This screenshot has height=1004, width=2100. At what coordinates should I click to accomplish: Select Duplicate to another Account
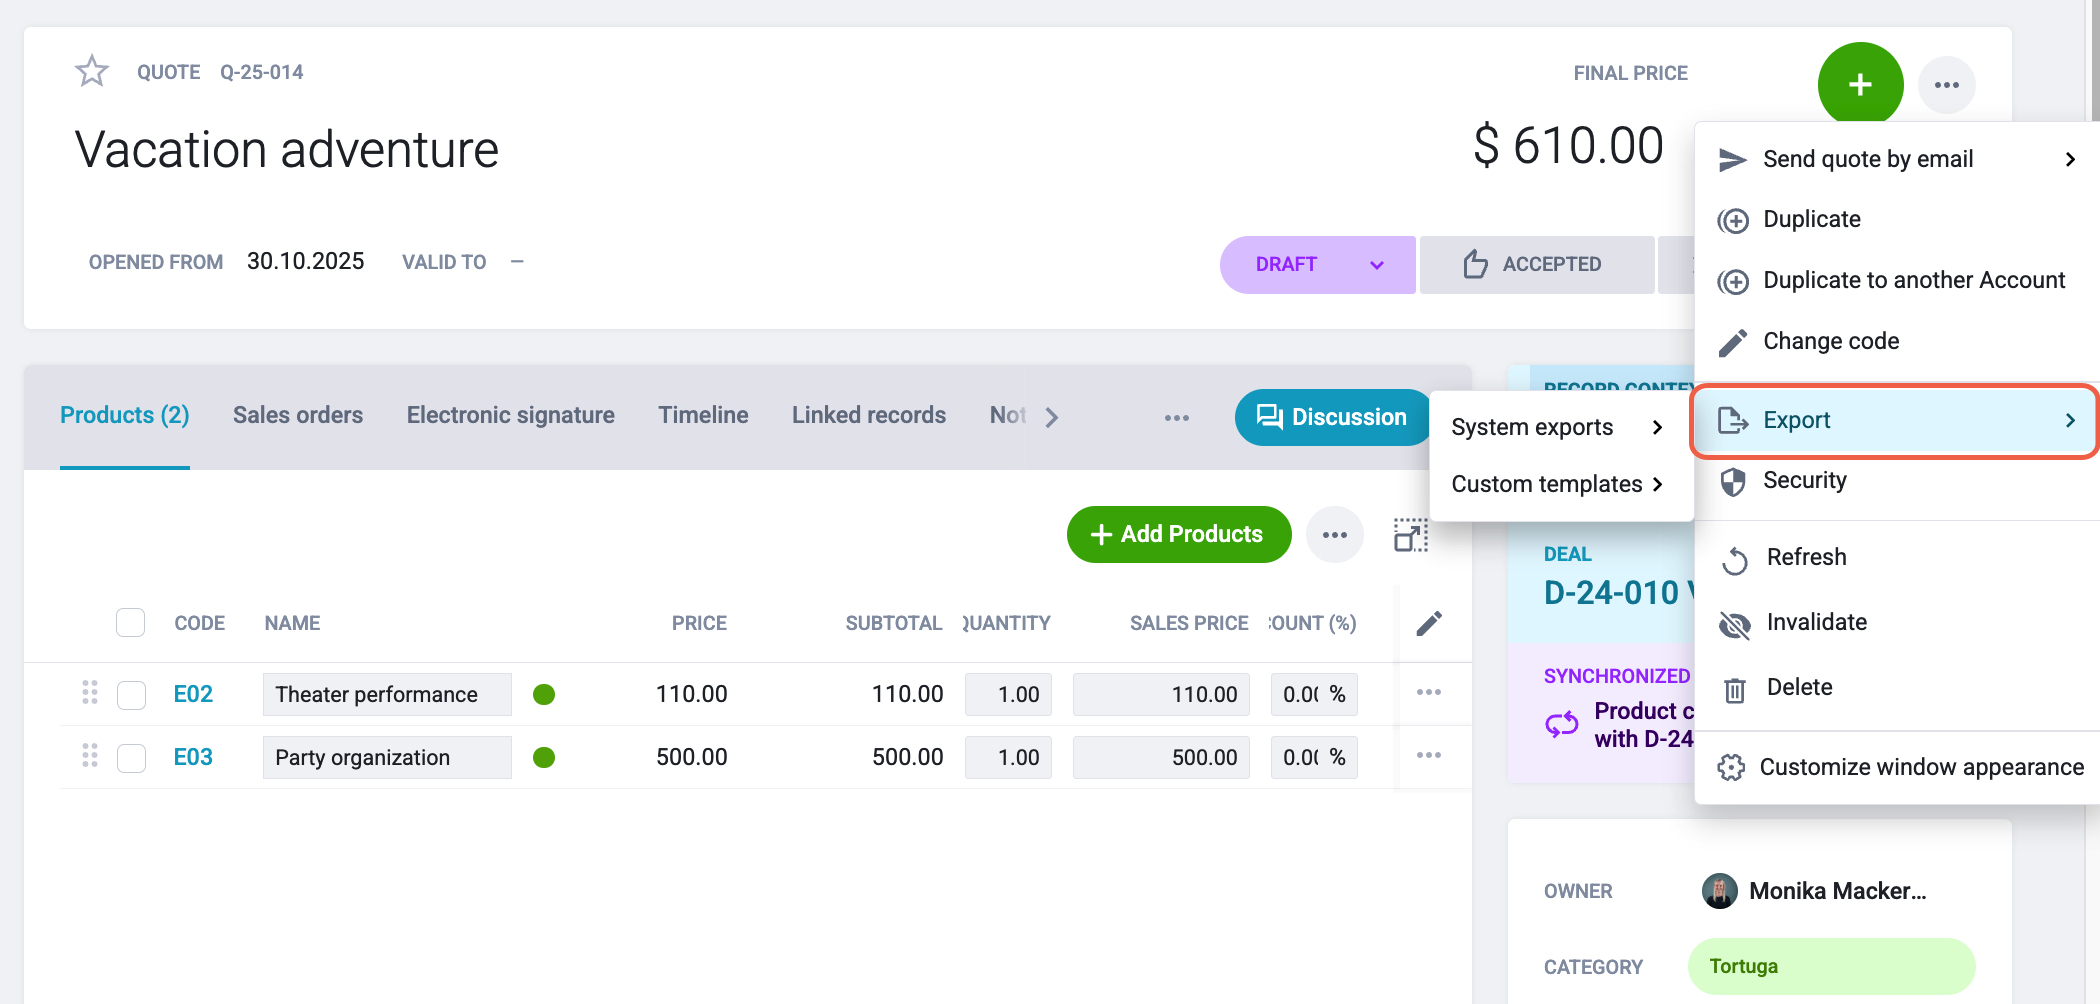tap(1892, 280)
